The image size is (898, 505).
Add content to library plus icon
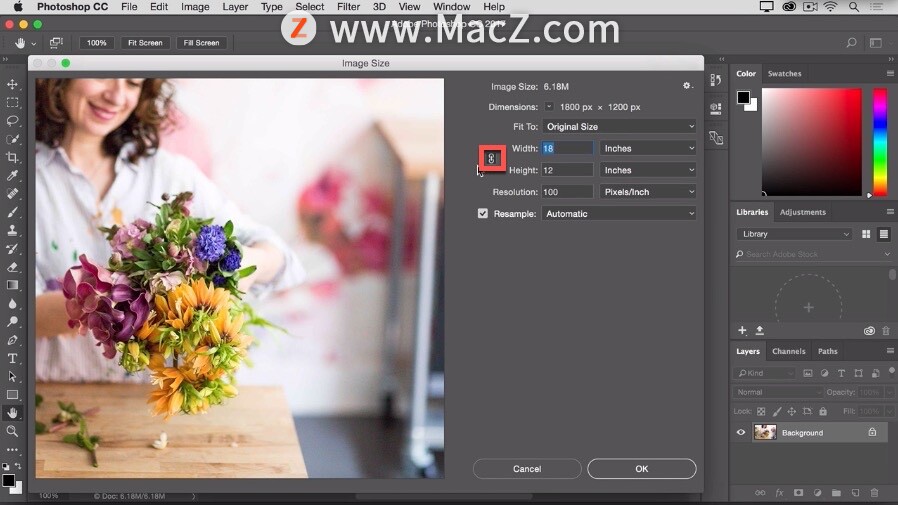(742, 330)
